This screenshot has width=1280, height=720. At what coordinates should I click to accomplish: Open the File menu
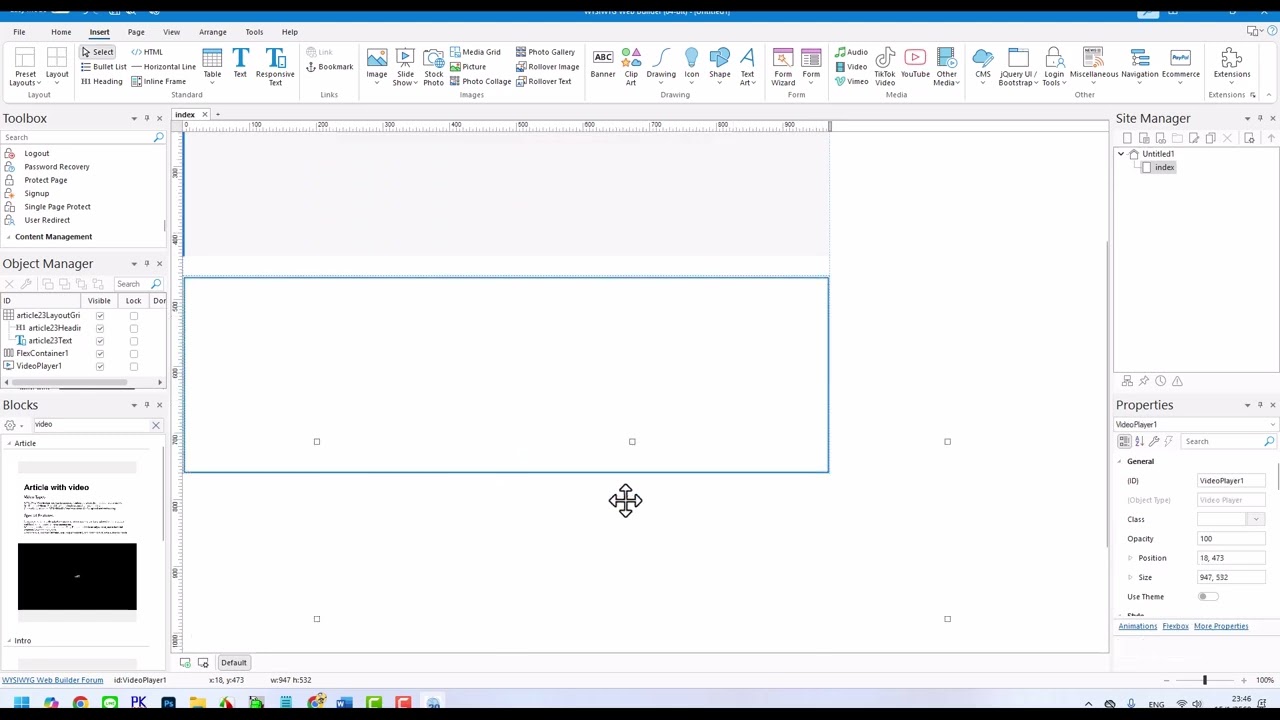pos(19,32)
